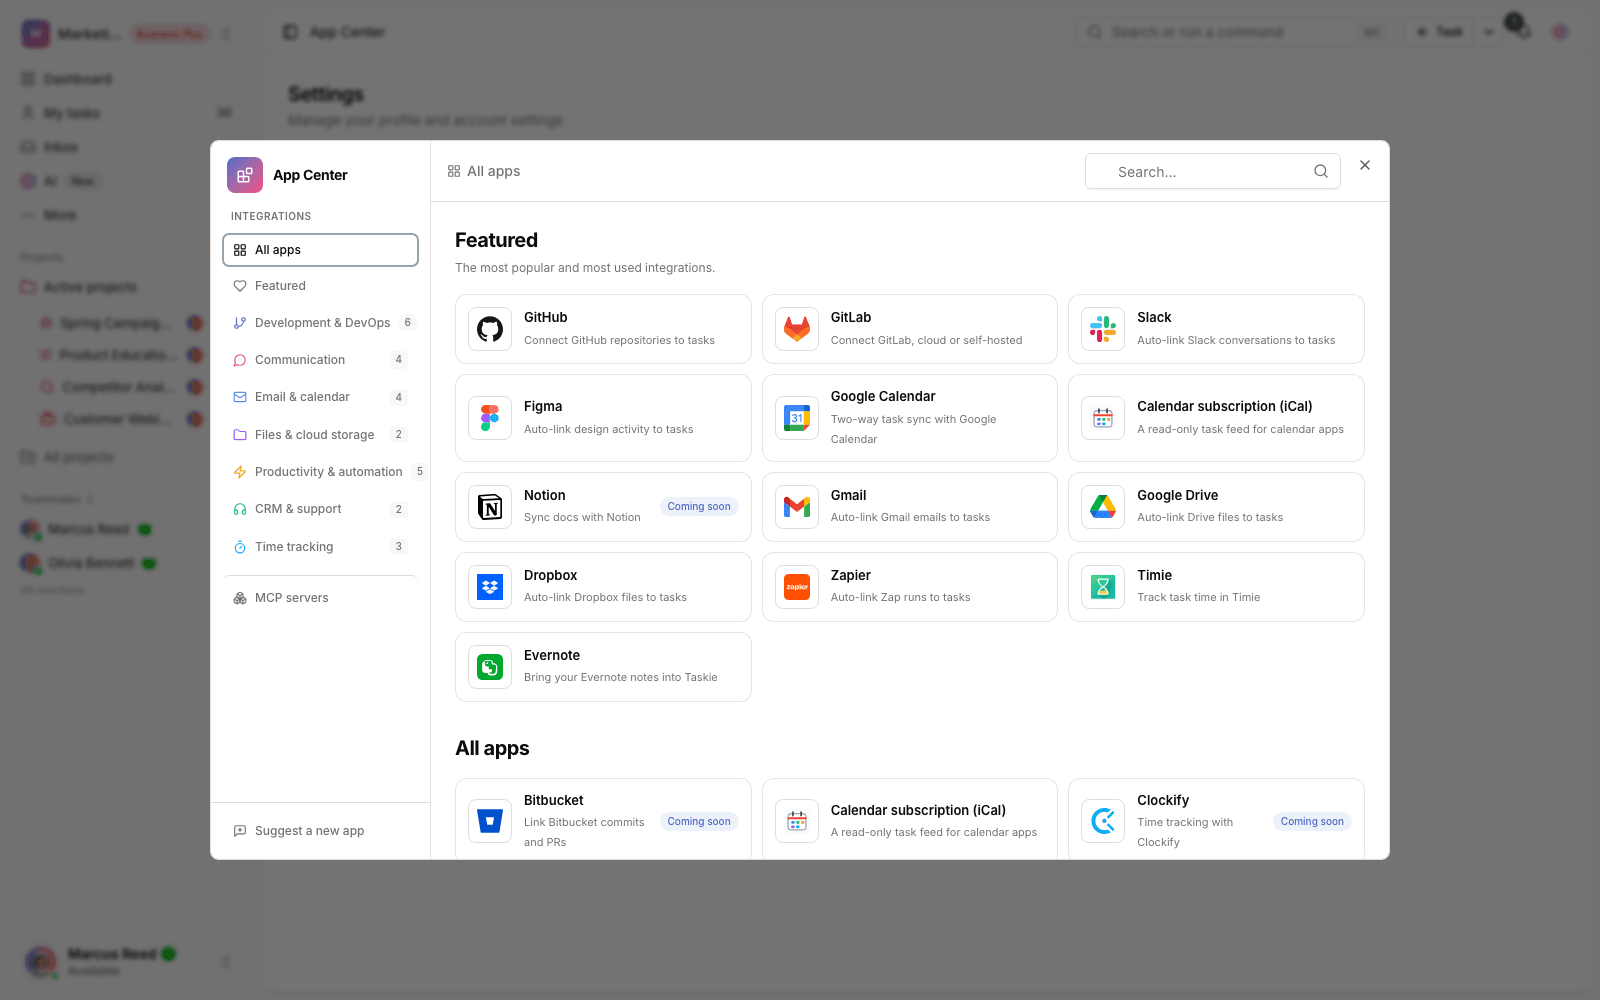Open MCP servers section
This screenshot has height=1000, width=1600.
pyautogui.click(x=320, y=598)
